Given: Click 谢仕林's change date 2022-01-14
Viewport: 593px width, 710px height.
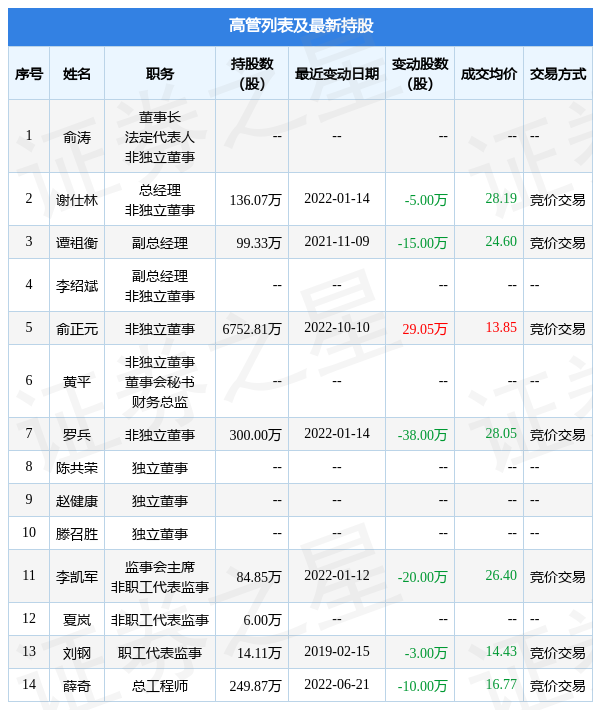Looking at the screenshot, I should coord(337,198).
